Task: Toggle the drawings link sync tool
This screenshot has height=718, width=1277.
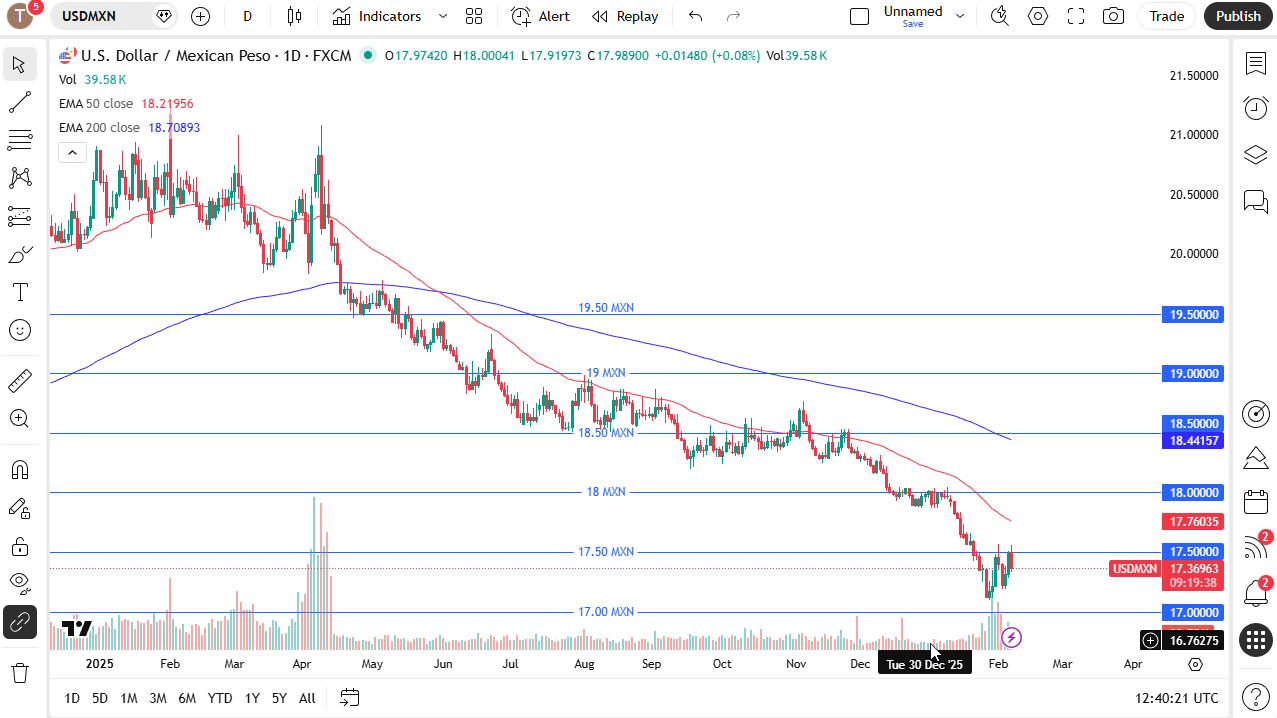Action: point(19,622)
